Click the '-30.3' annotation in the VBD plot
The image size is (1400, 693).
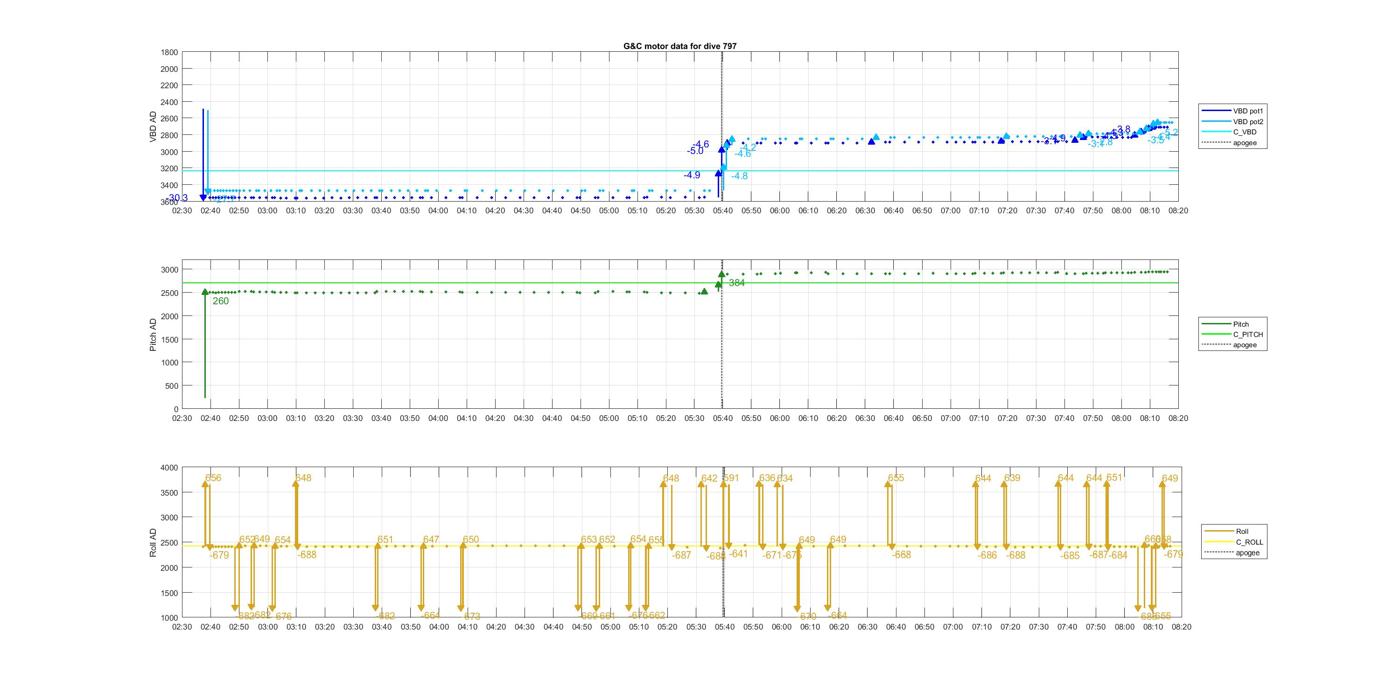178,198
